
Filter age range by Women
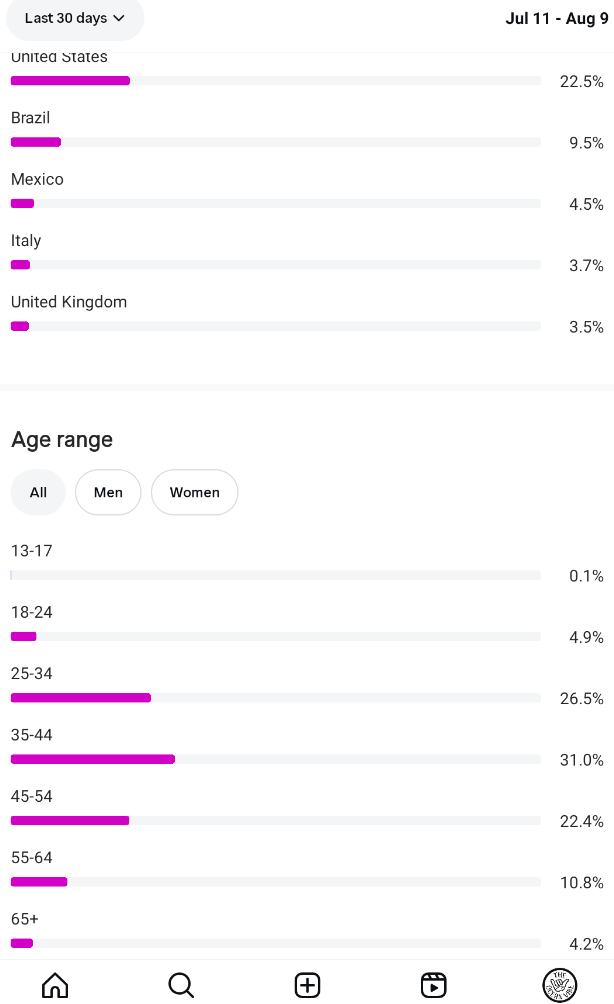point(194,492)
